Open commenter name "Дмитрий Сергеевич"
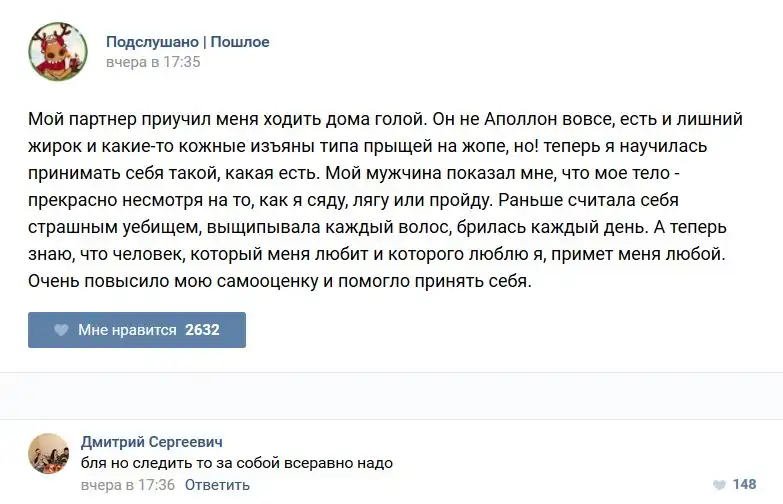 (151, 442)
